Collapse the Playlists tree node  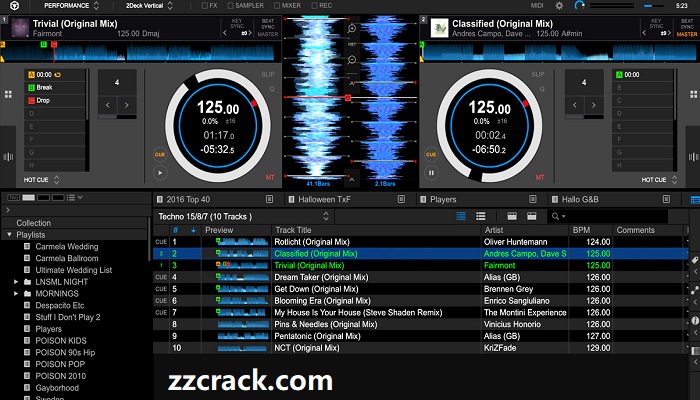point(9,234)
